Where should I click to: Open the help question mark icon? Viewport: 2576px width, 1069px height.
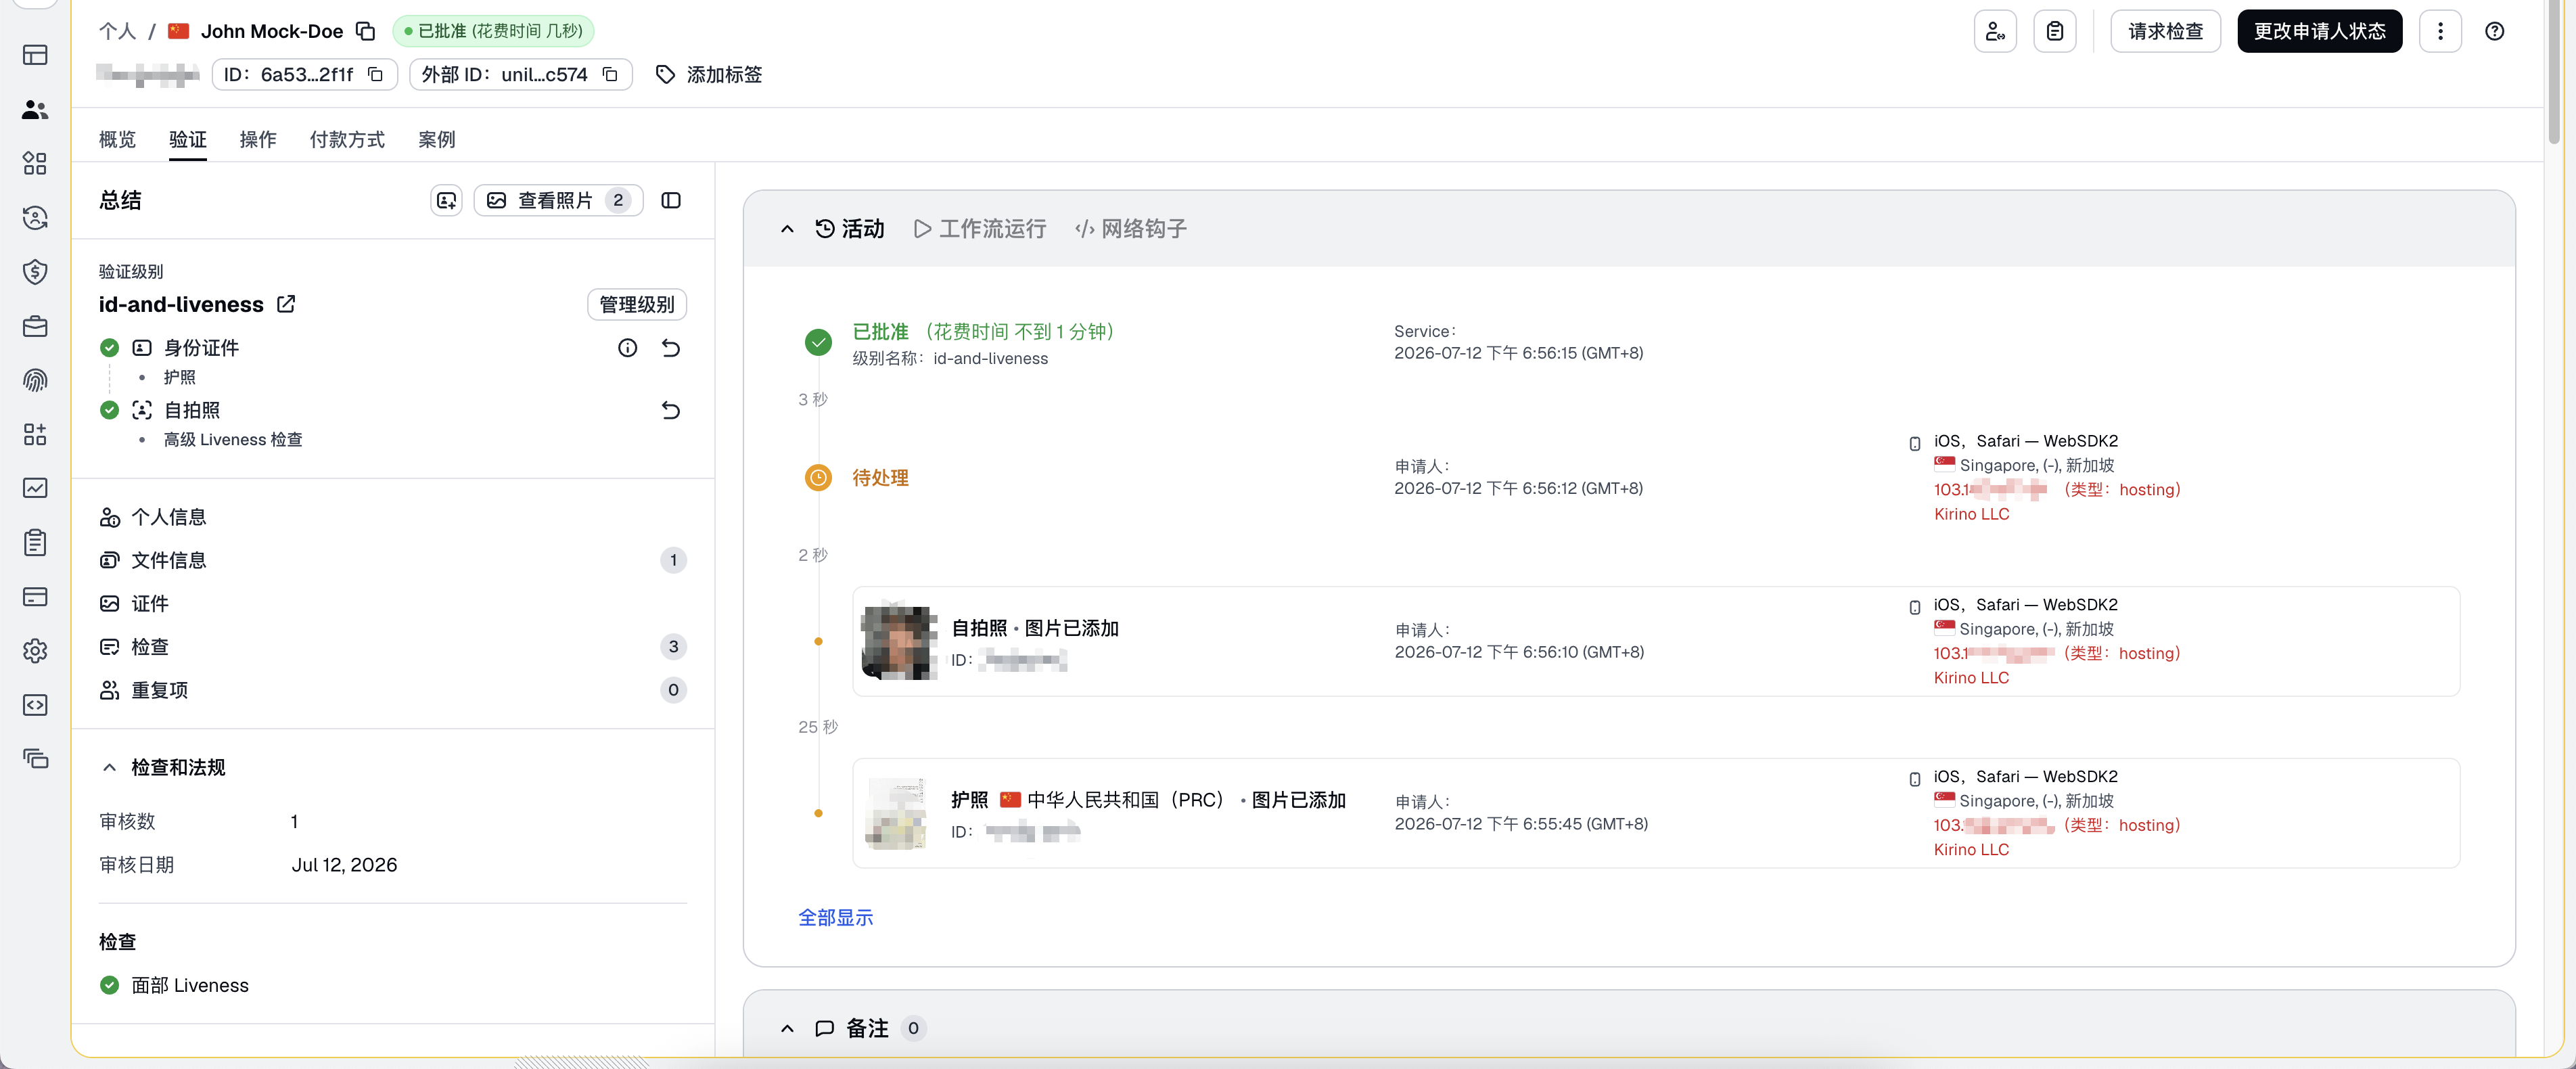coord(2494,31)
